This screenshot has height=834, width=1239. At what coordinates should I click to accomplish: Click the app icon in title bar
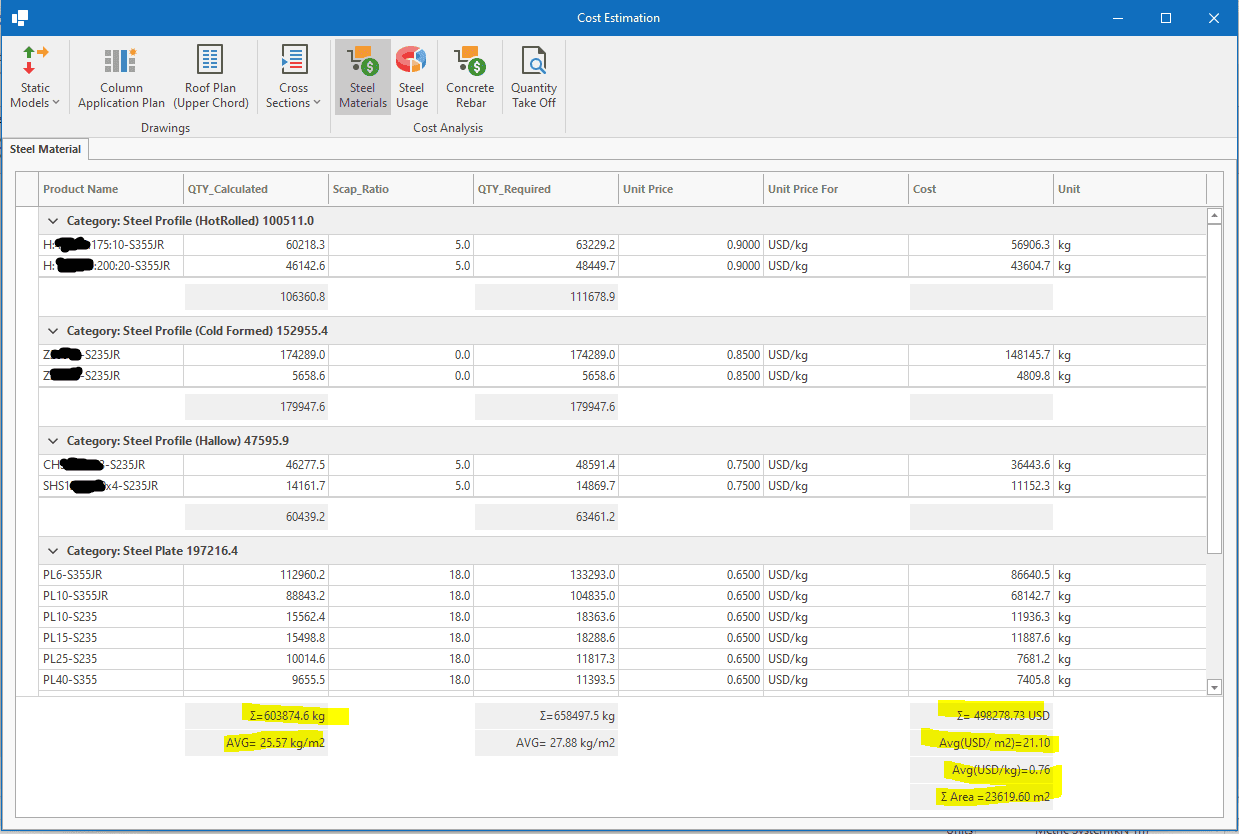pyautogui.click(x=20, y=18)
